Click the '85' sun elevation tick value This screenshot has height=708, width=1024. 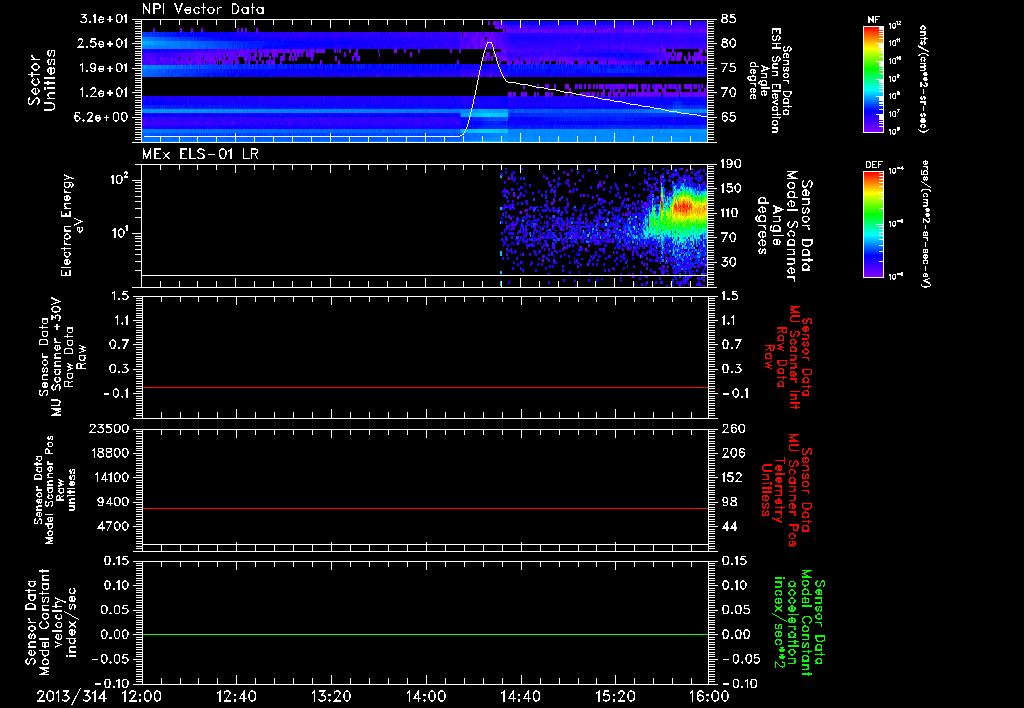(x=729, y=19)
